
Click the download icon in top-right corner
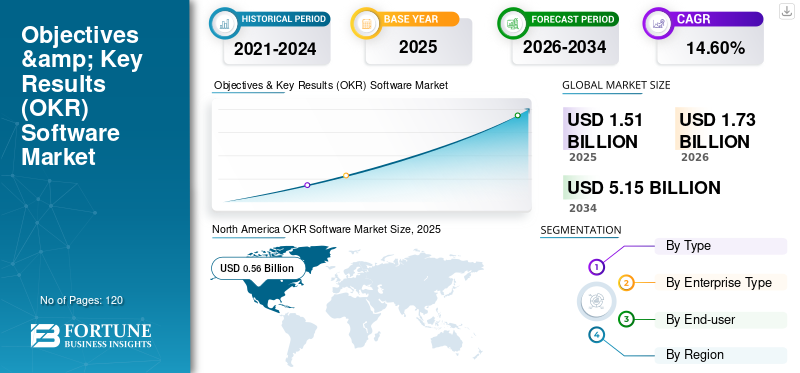786,11
